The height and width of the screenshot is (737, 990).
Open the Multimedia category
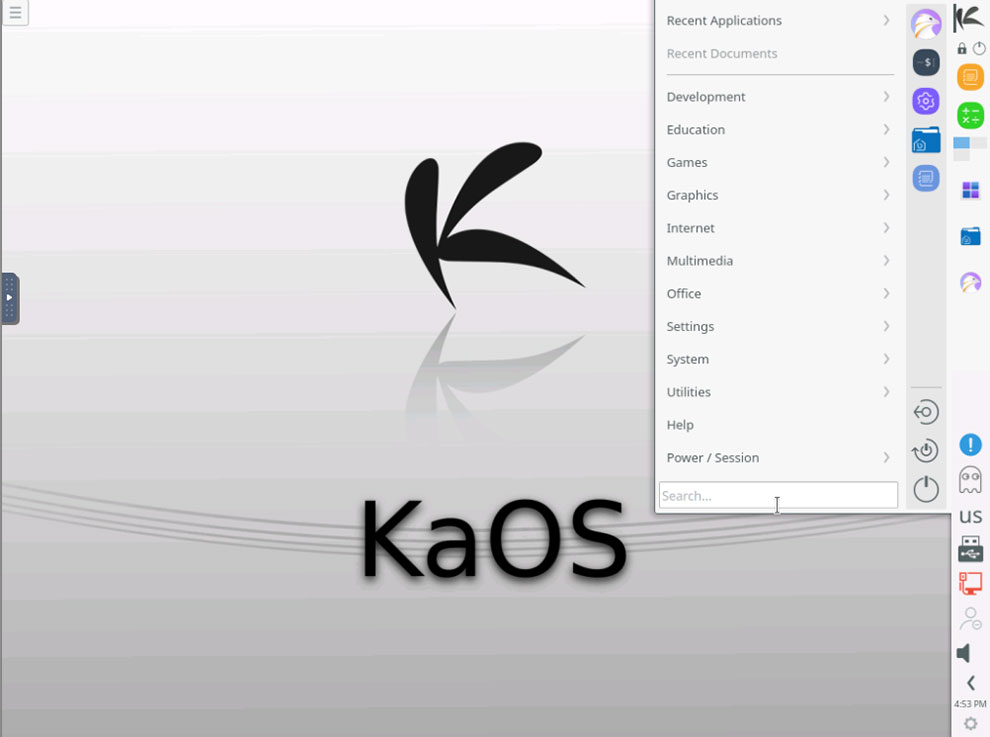click(780, 261)
